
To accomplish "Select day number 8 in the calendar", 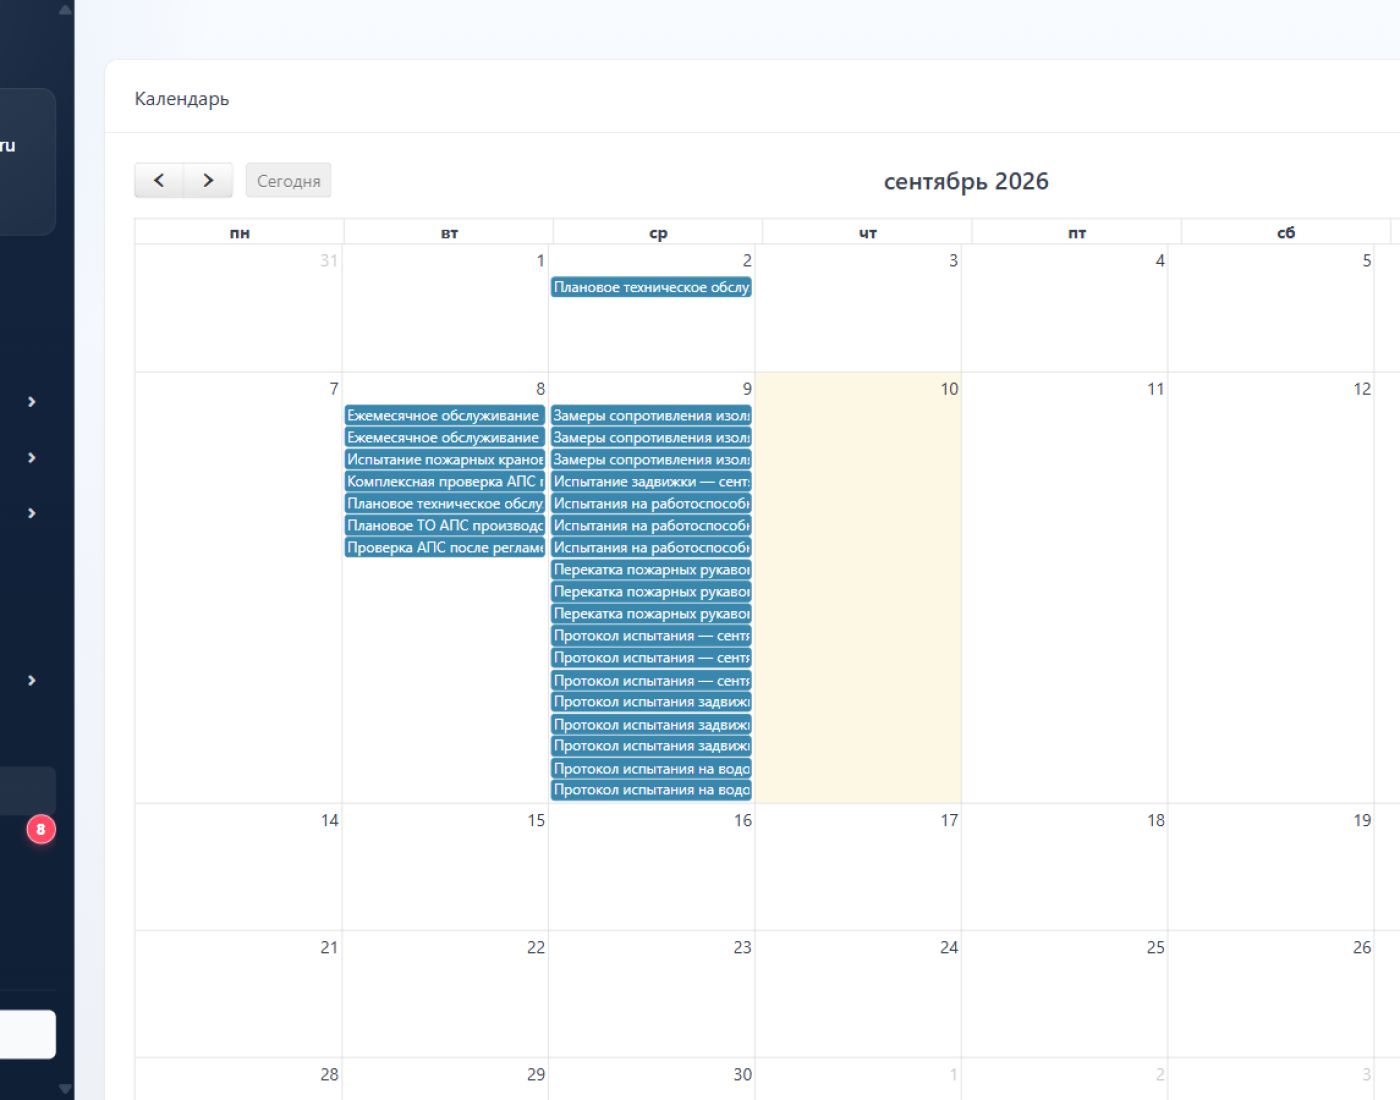I will [x=541, y=389].
